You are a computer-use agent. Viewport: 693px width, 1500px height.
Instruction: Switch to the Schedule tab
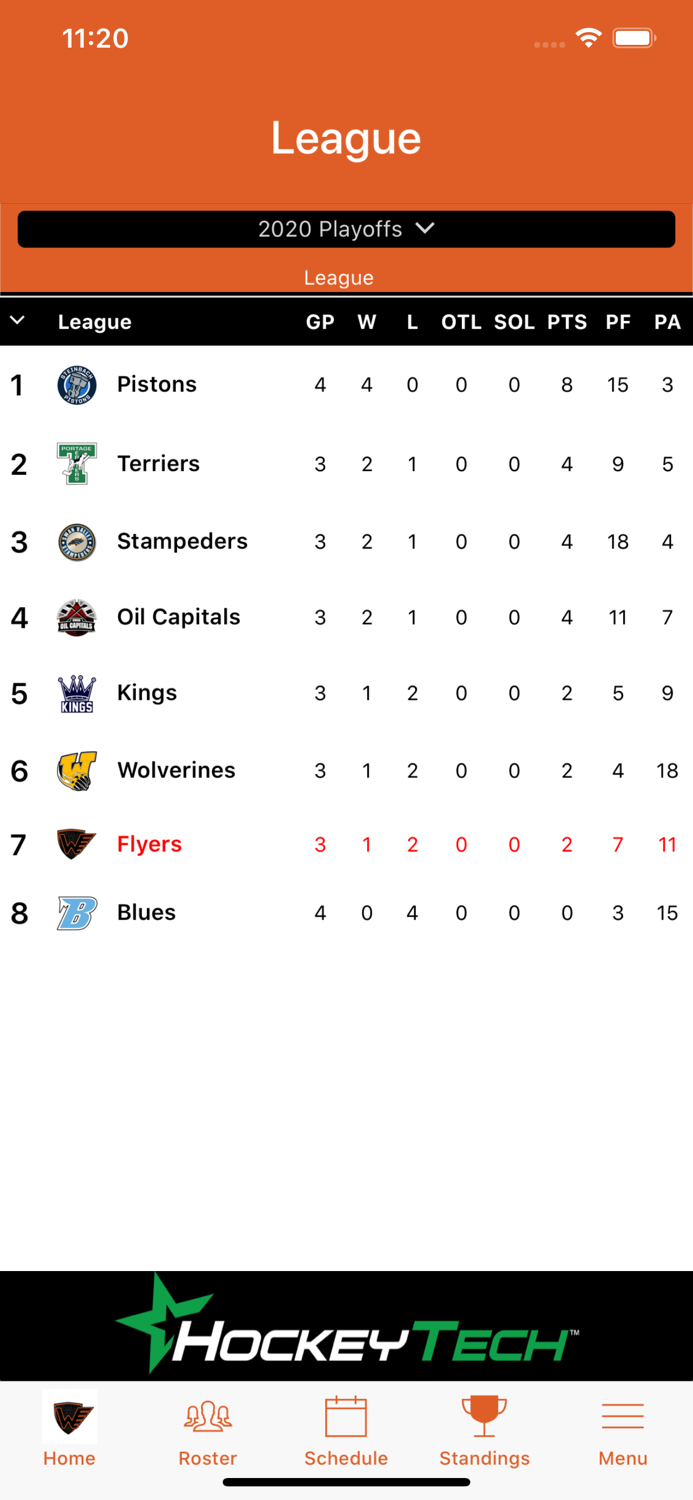click(346, 1431)
